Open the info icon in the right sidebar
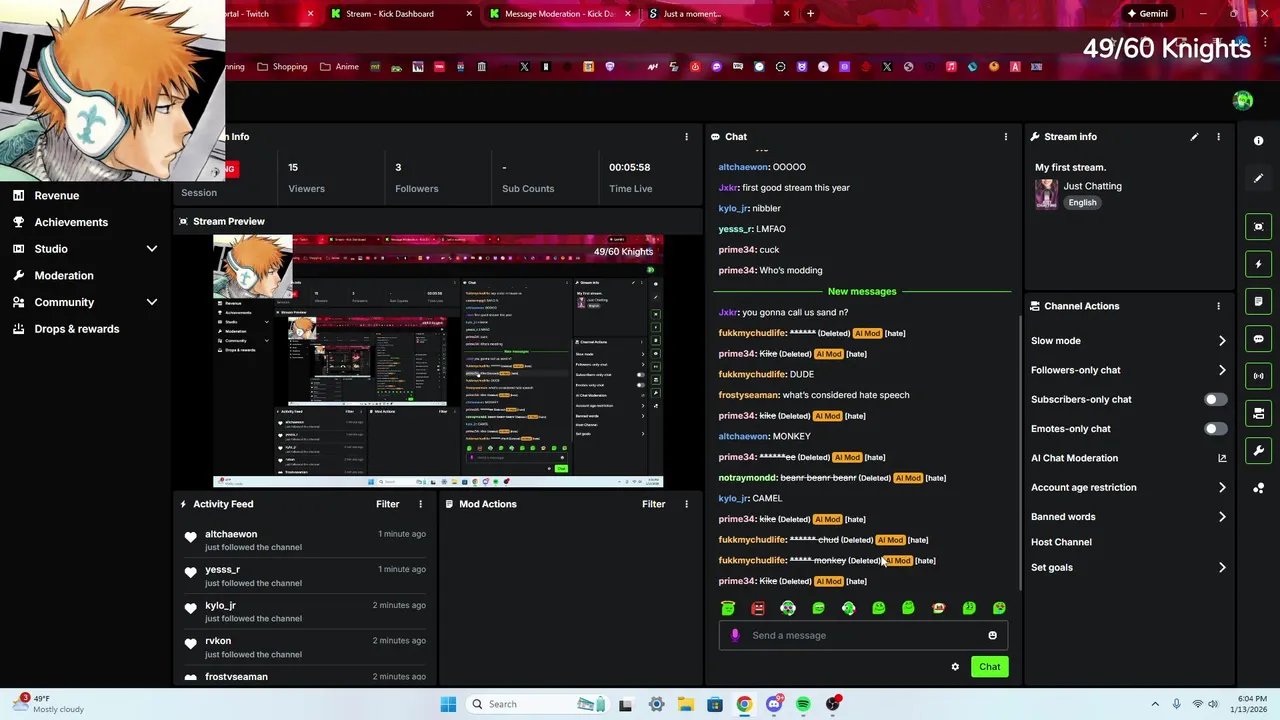Image resolution: width=1280 pixels, height=720 pixels. (1258, 141)
